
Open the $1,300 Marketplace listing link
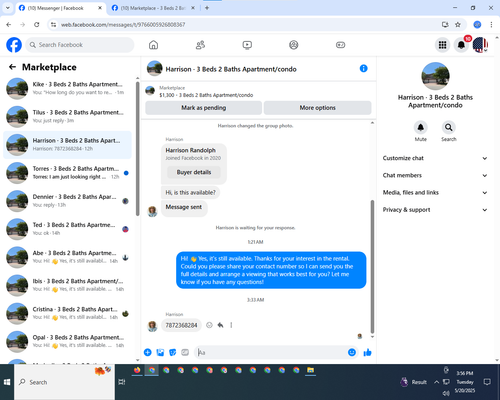(206, 95)
